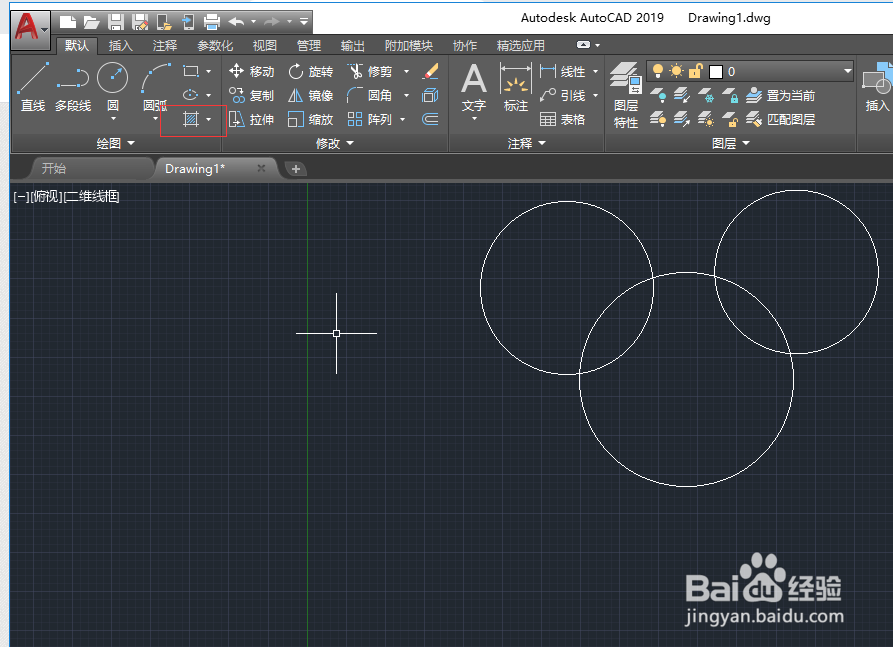This screenshot has width=893, height=647.
Task: Choose the Leader (引线) tool
Action: (562, 95)
